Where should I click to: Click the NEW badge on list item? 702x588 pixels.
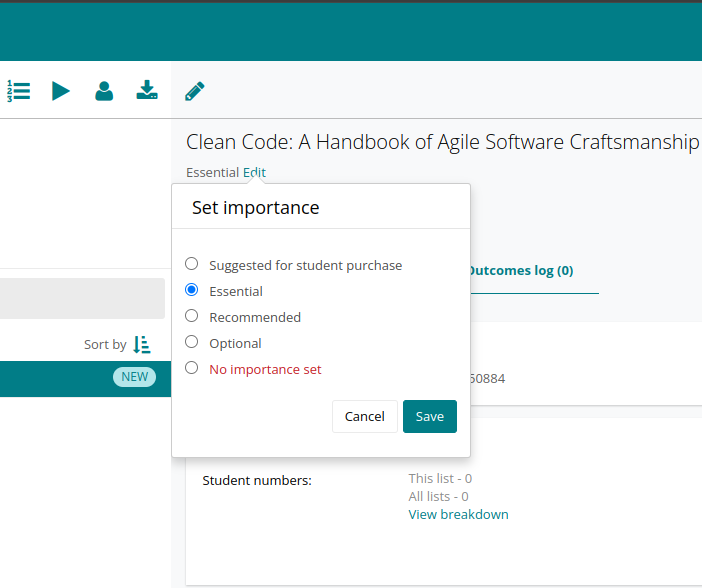[x=134, y=377]
